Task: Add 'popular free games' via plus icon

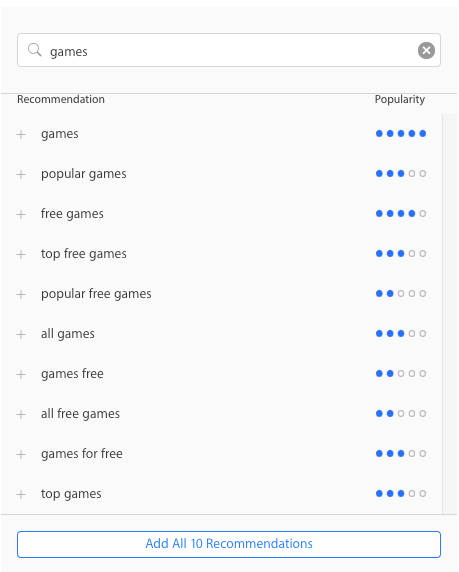Action: coord(21,294)
